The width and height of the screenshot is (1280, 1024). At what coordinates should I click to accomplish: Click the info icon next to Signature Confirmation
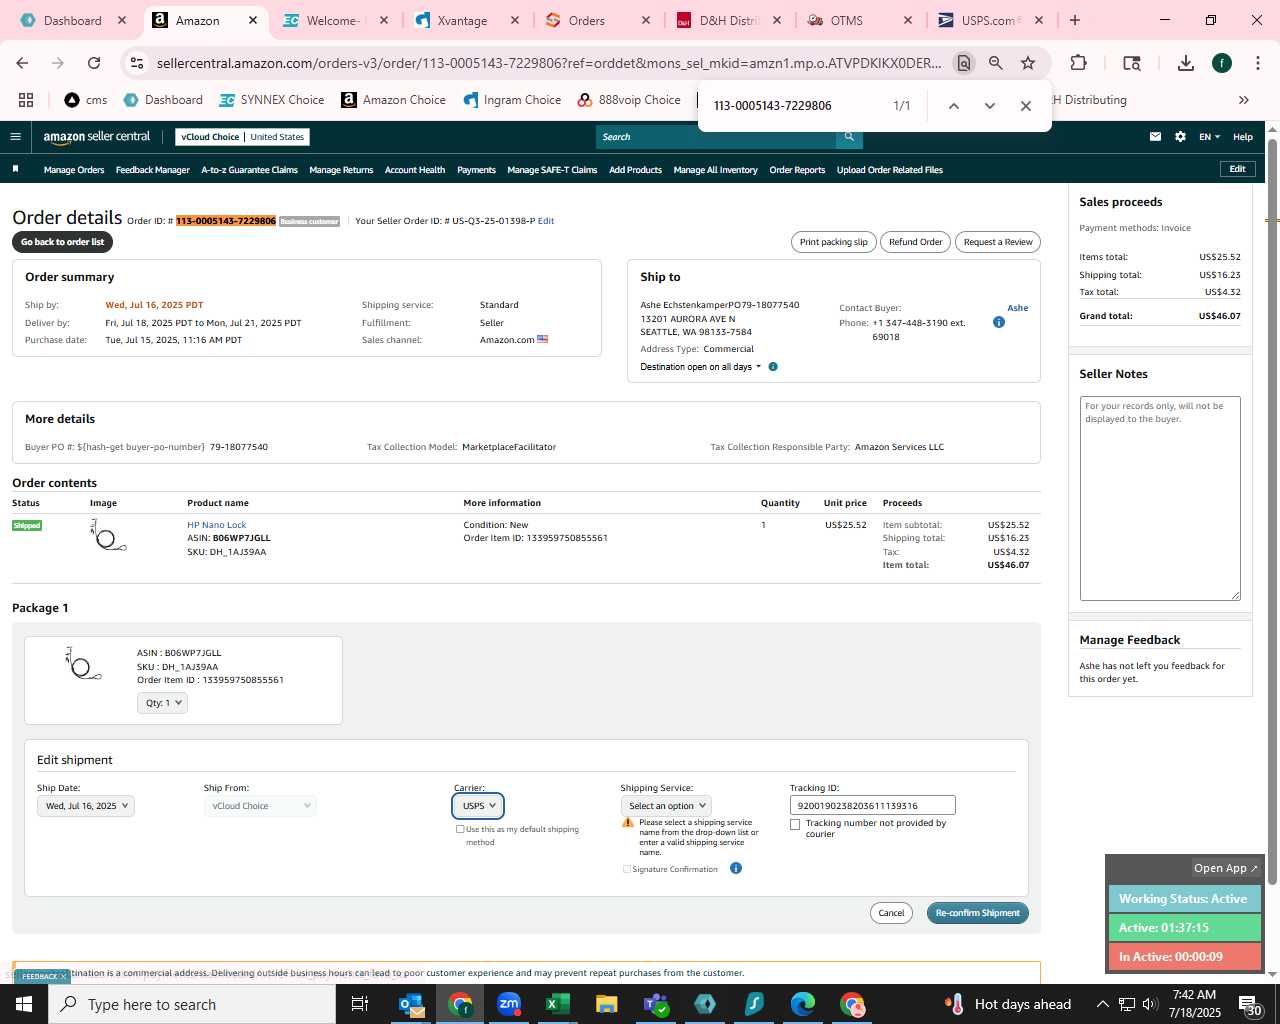[x=736, y=868]
